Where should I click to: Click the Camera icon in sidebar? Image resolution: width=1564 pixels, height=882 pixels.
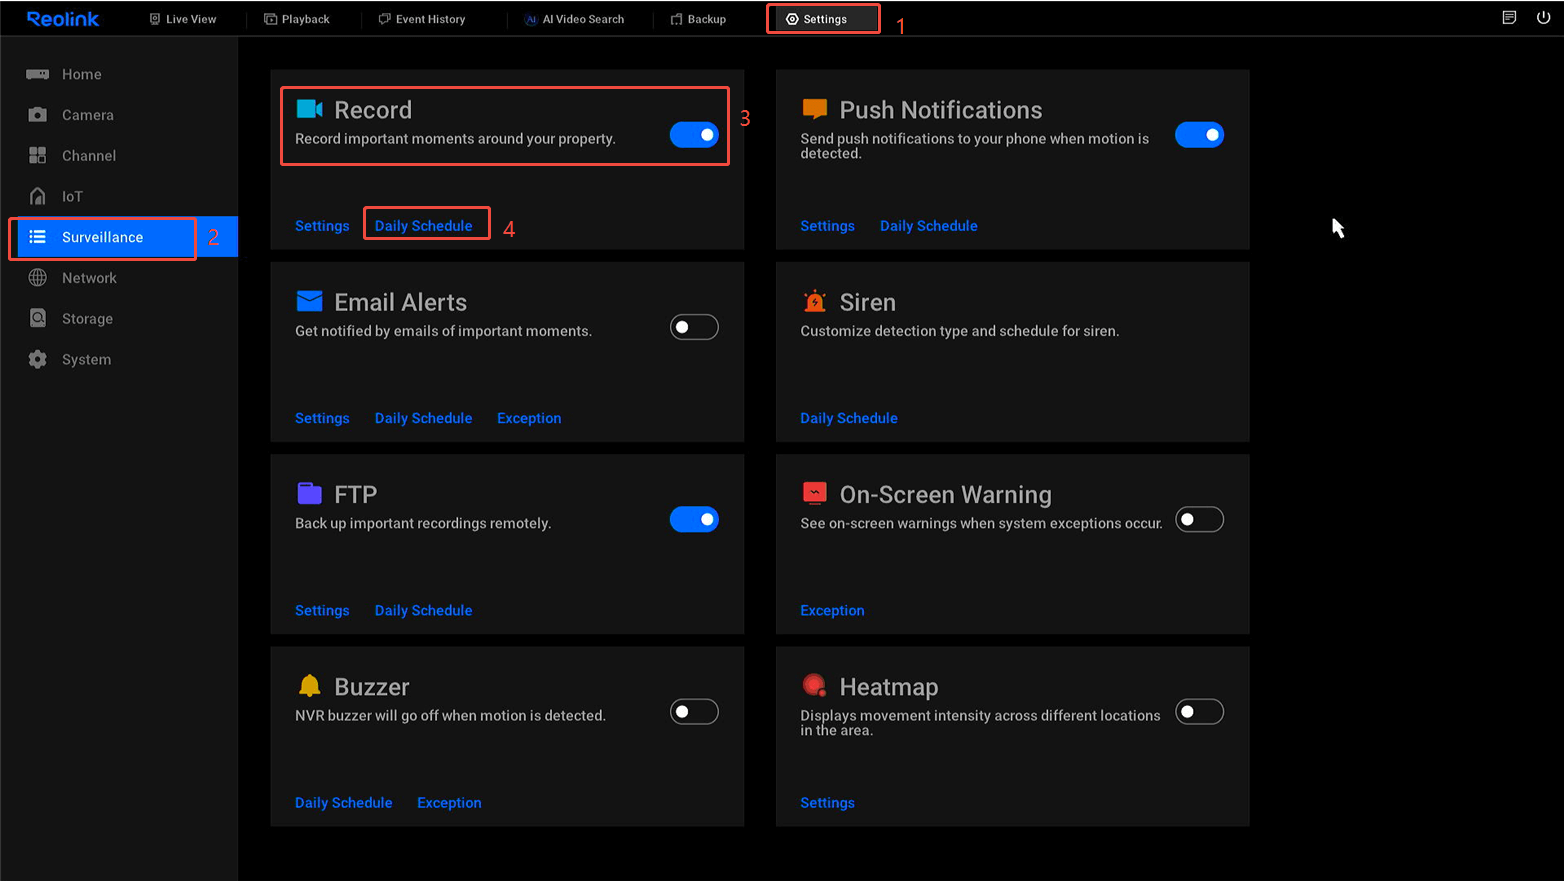(38, 115)
